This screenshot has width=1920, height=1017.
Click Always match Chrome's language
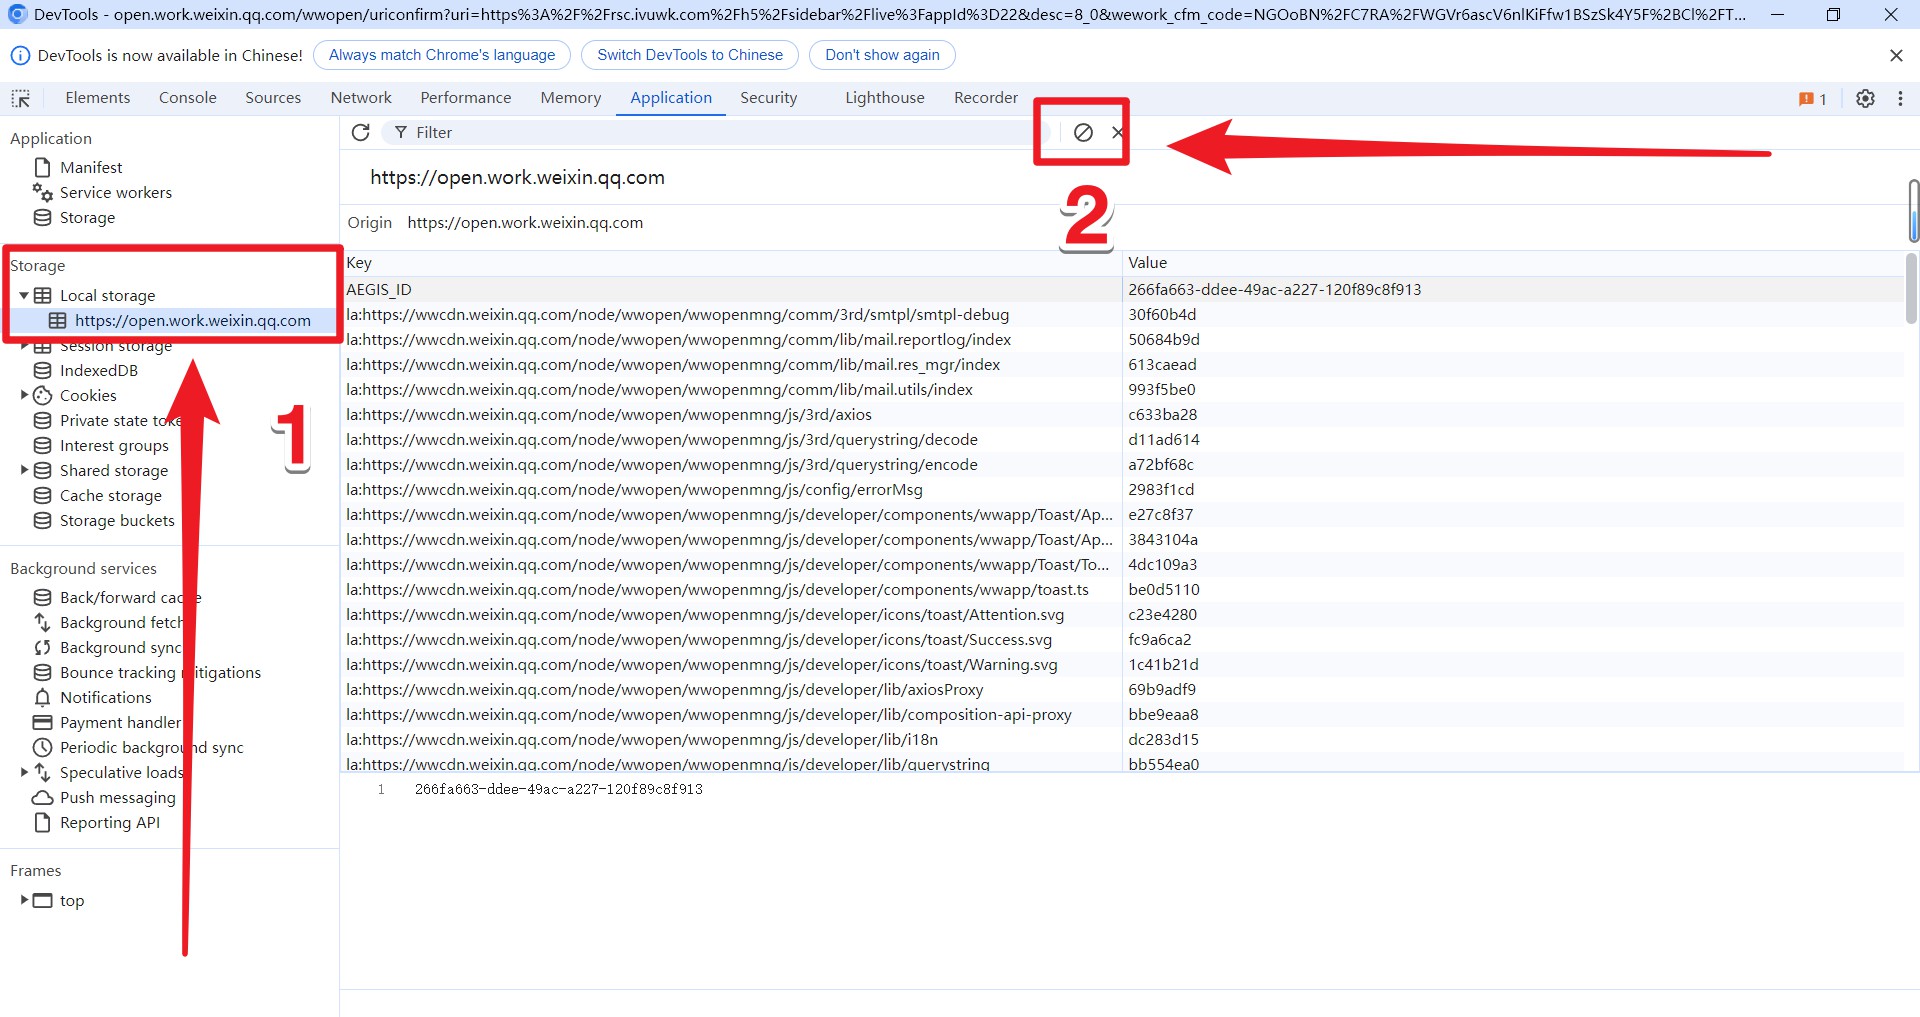pyautogui.click(x=442, y=55)
